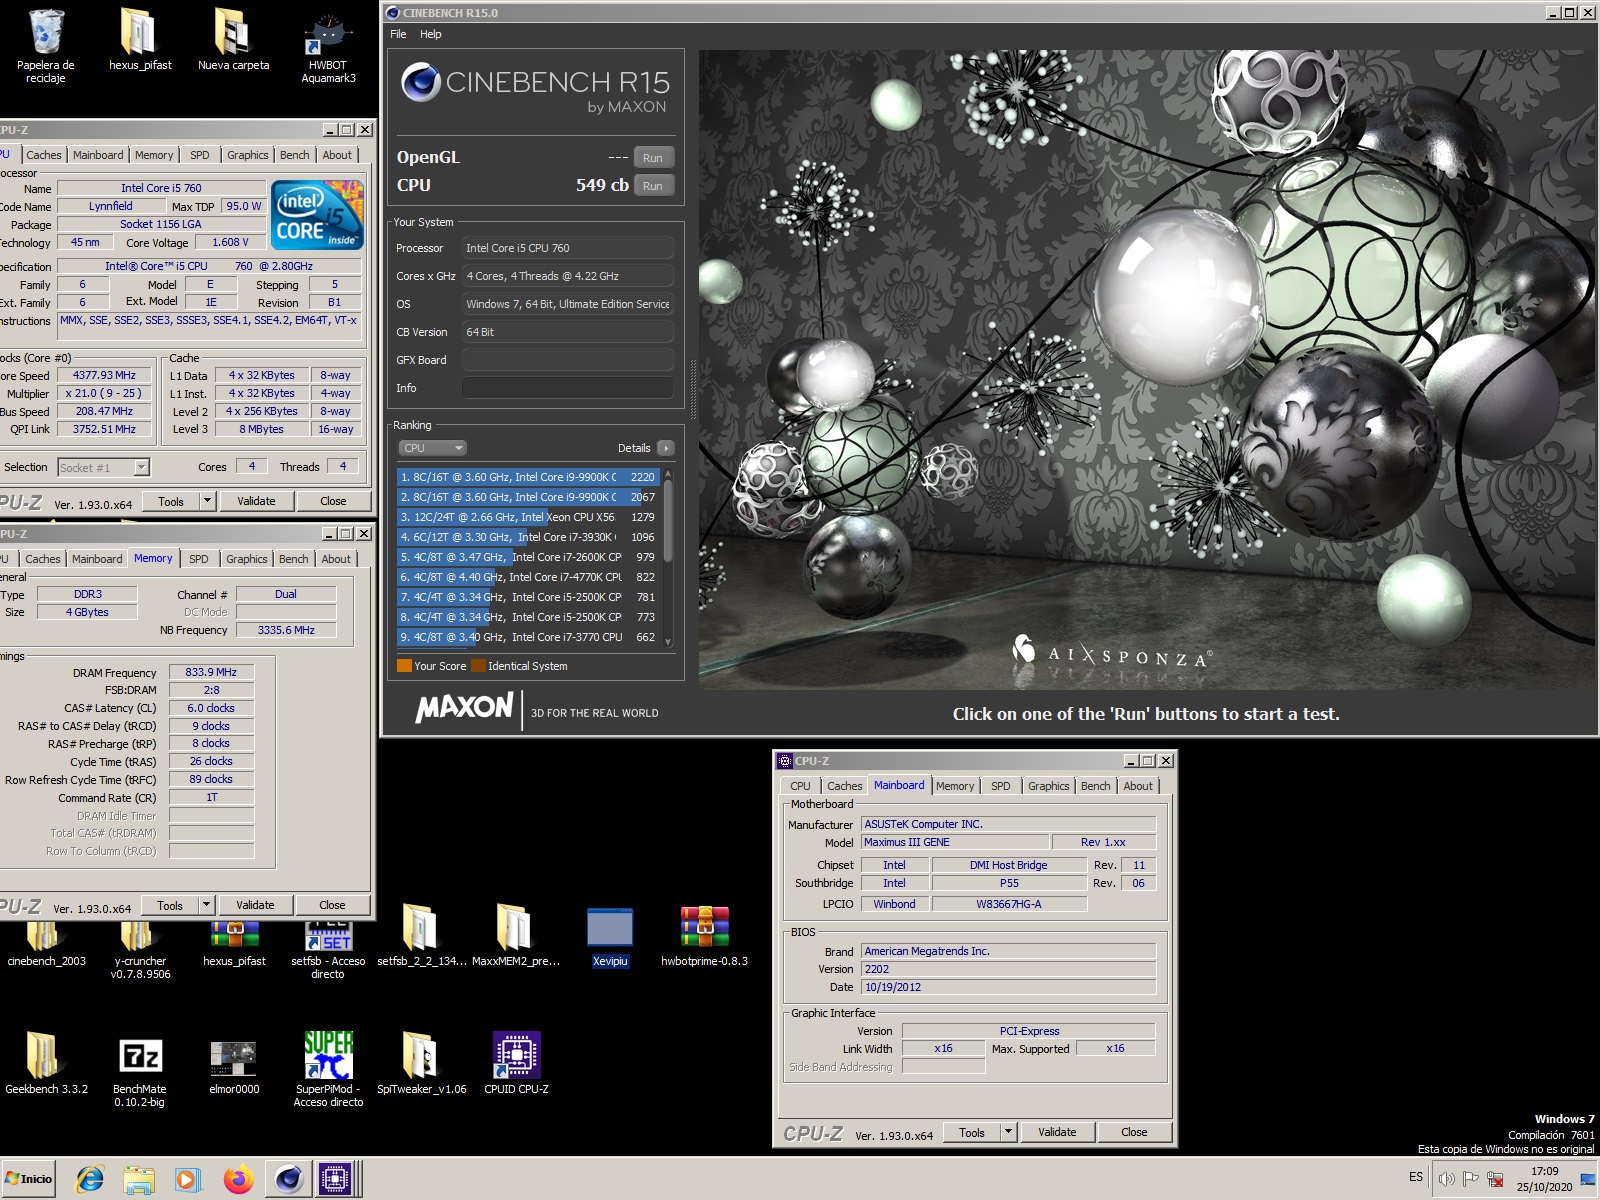Screen dimensions: 1600x1200
Task: Open the Cinebench Help menu
Action: point(431,34)
